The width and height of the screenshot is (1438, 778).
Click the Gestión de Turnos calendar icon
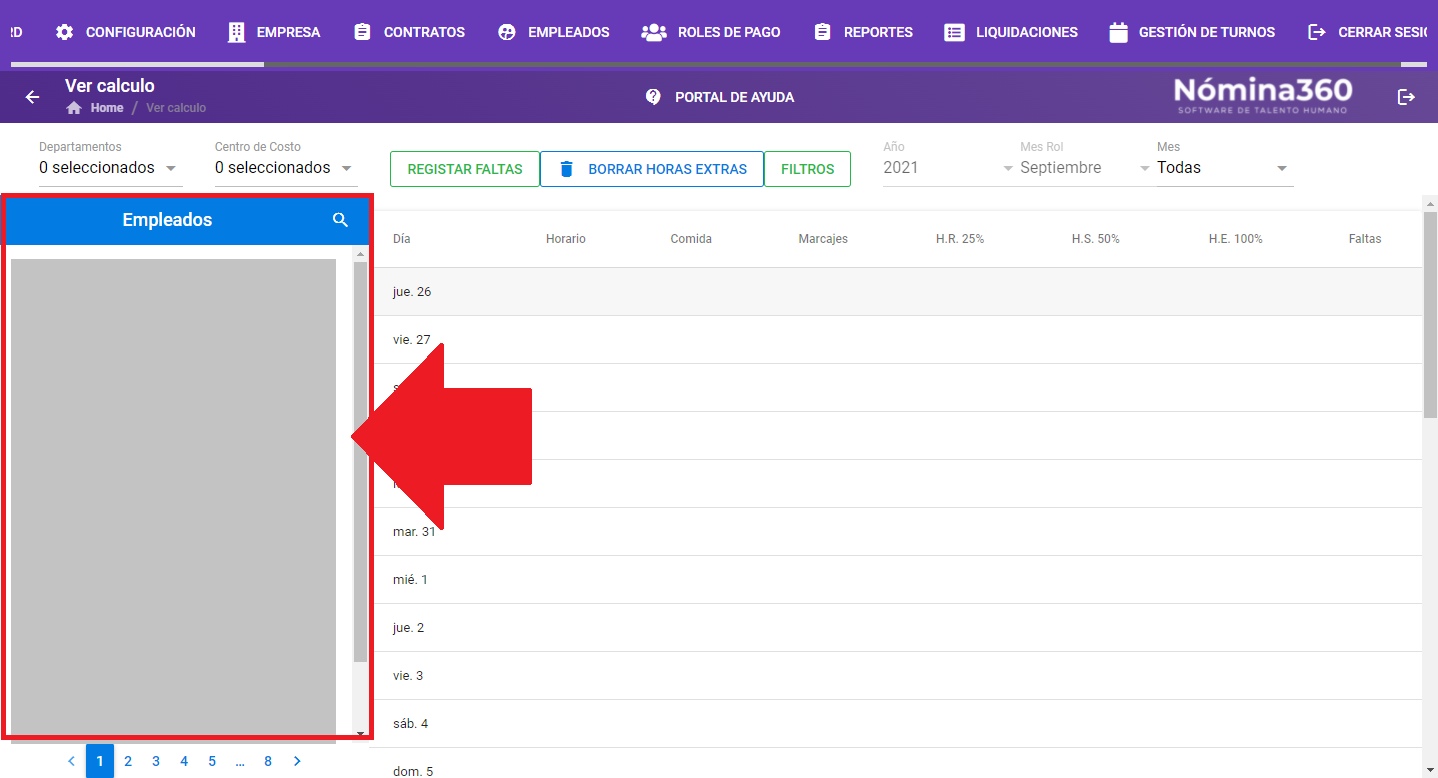click(x=1118, y=32)
